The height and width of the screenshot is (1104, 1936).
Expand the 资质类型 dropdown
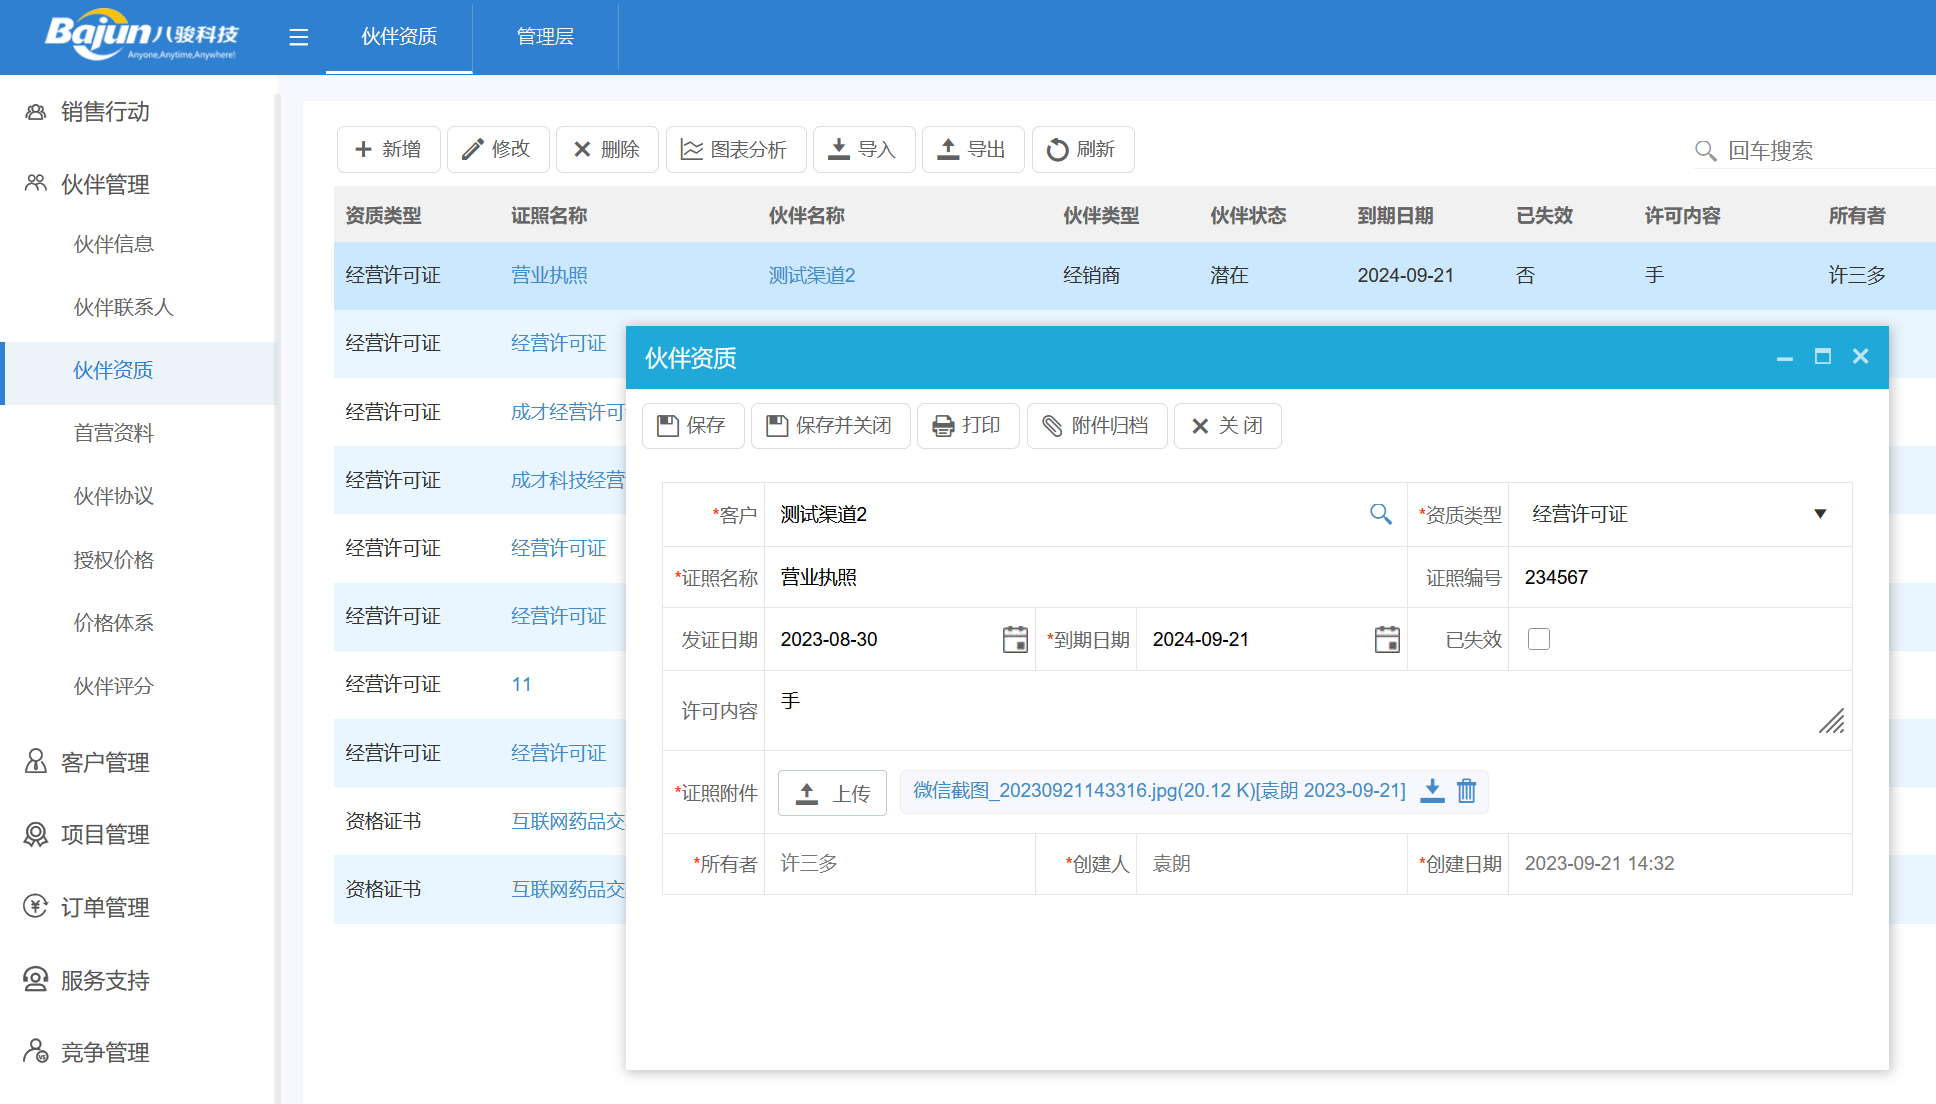point(1819,514)
